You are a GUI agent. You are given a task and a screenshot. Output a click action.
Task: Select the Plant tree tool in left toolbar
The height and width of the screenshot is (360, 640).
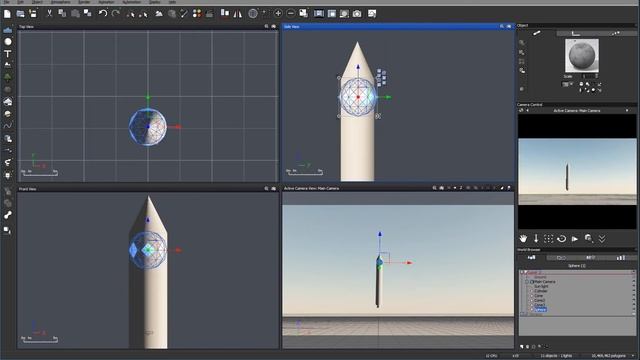(8, 77)
